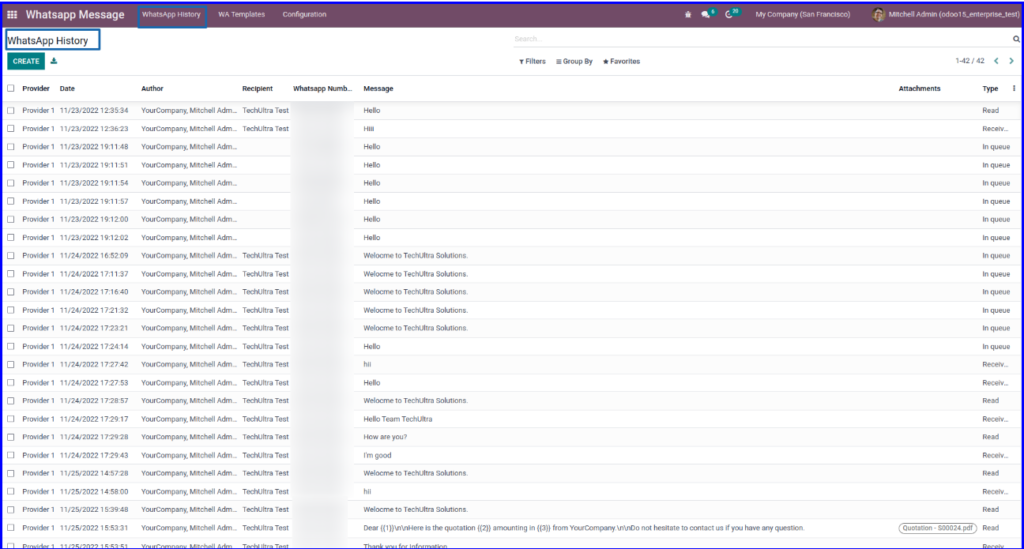The image size is (1024, 549).
Task: Sort by the Provider column header
Action: (x=36, y=88)
